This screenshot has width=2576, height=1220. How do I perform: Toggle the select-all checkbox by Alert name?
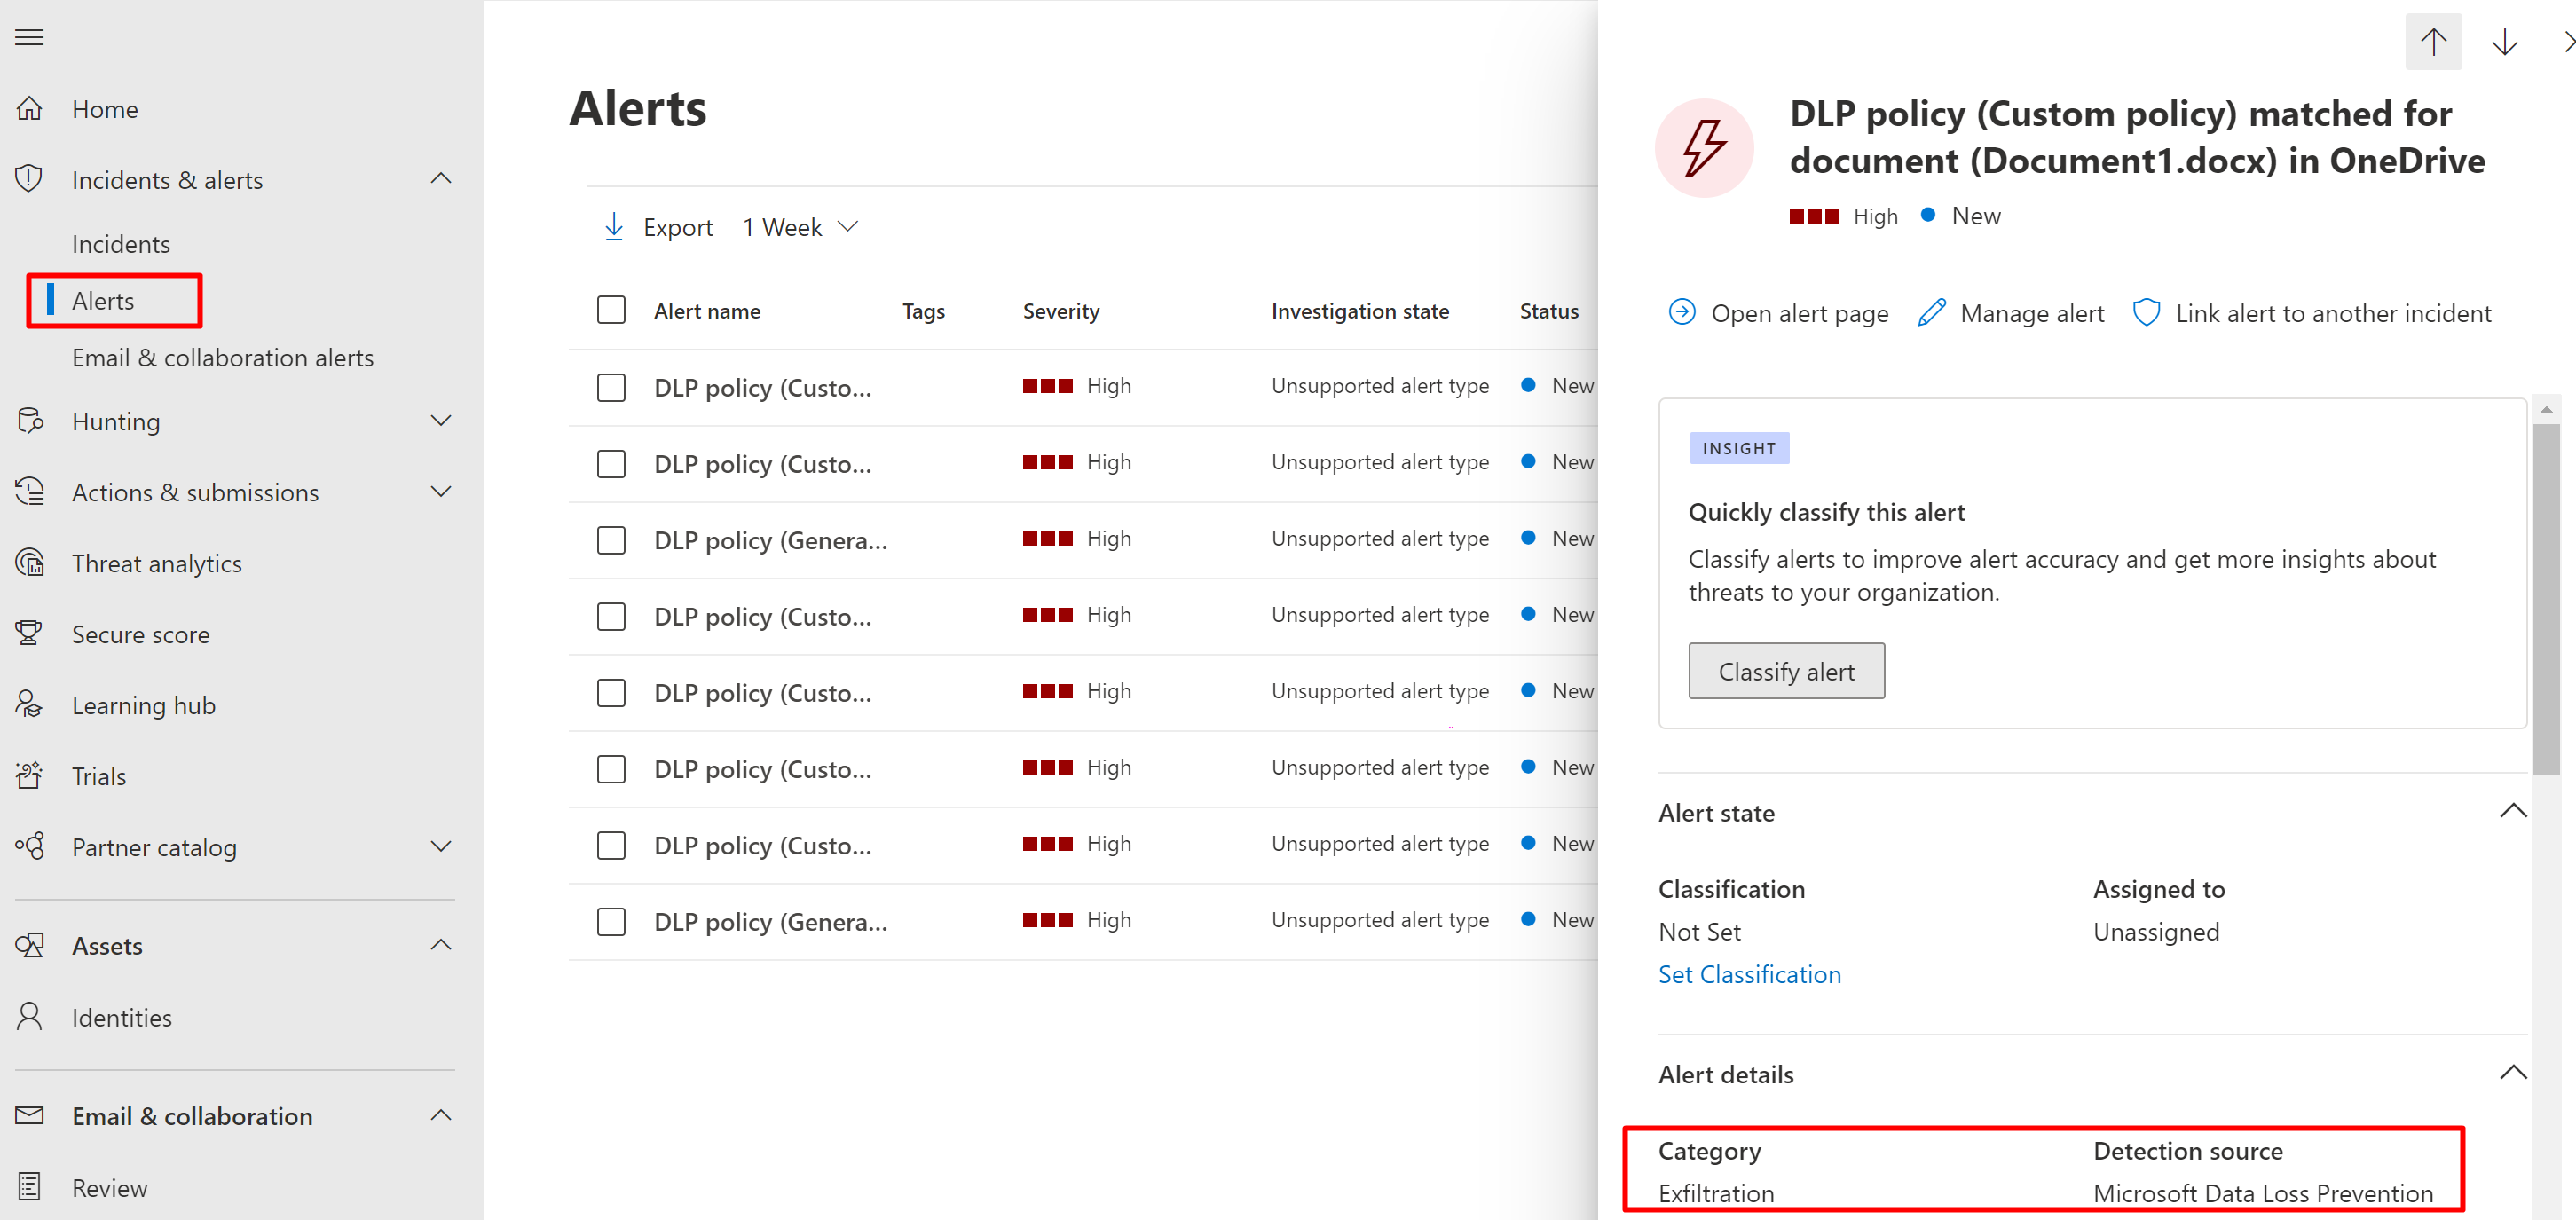(x=611, y=310)
